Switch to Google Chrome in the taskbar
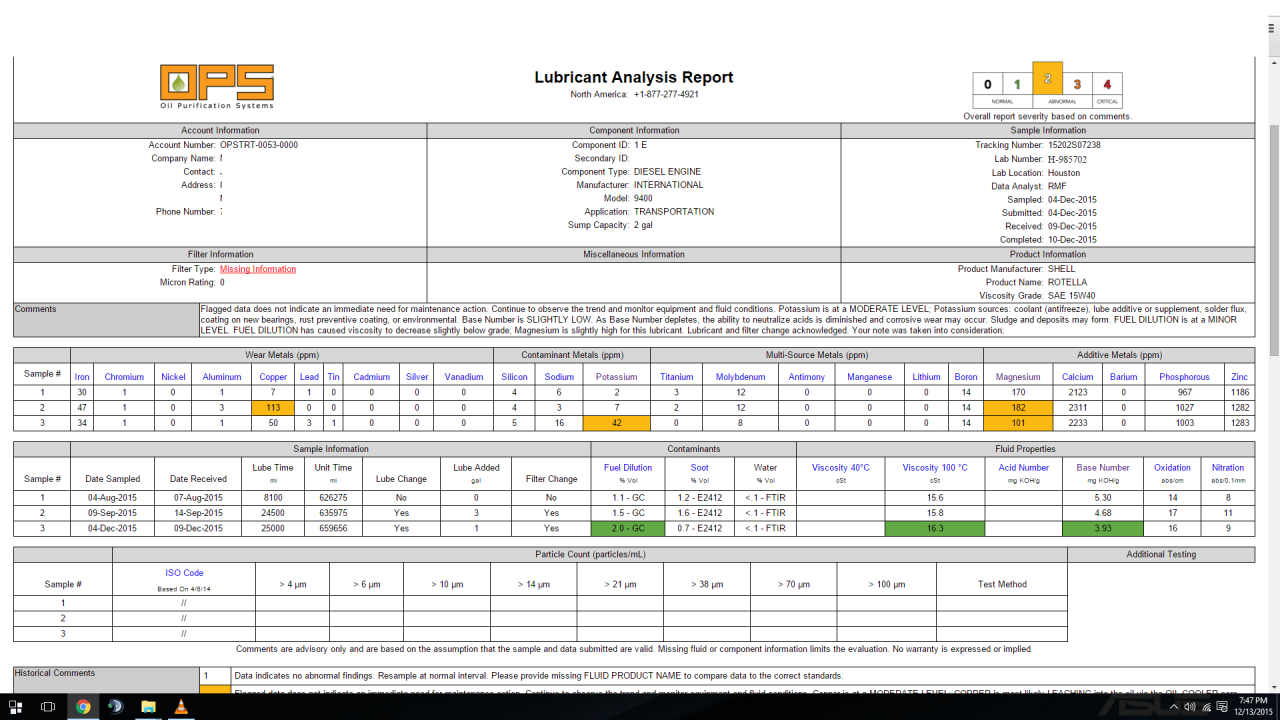Image resolution: width=1280 pixels, height=720 pixels. pyautogui.click(x=83, y=707)
